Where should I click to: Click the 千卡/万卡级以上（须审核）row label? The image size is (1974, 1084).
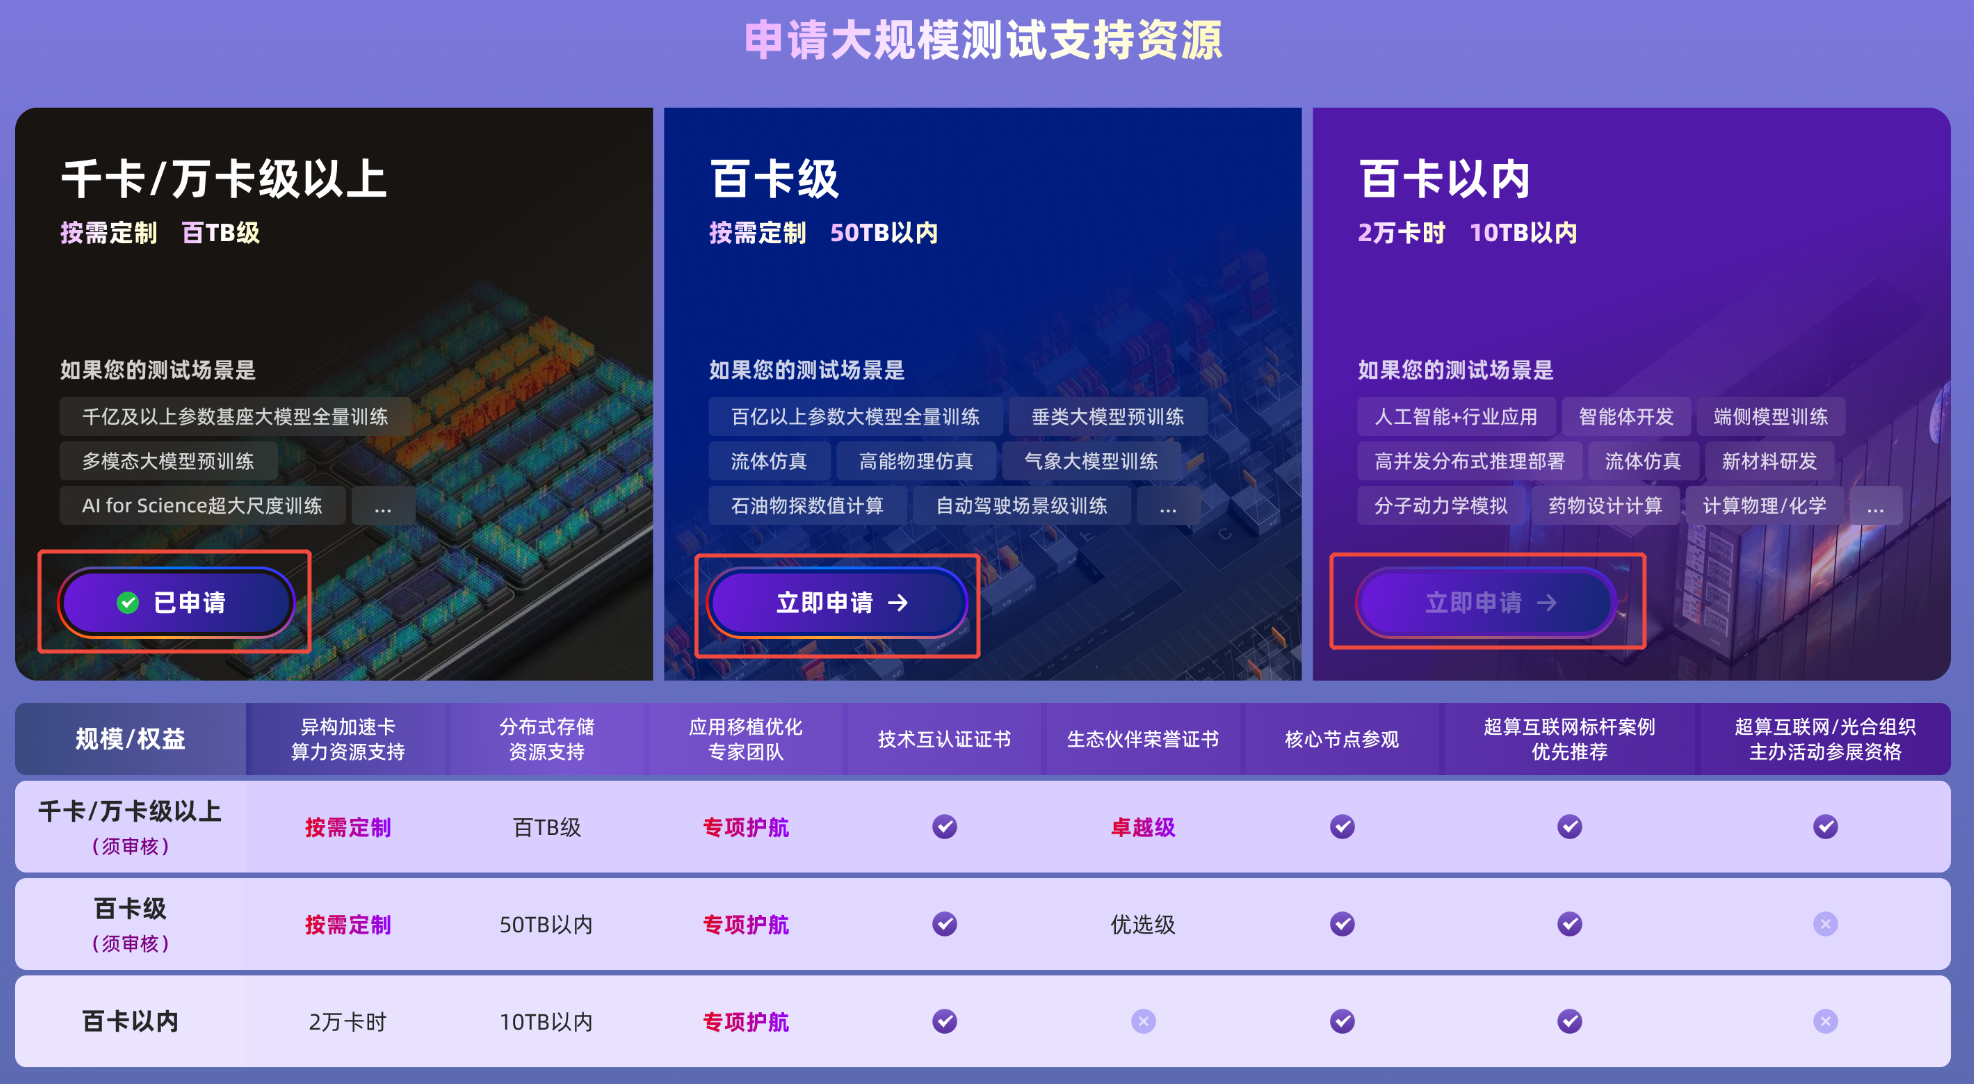[x=129, y=826]
